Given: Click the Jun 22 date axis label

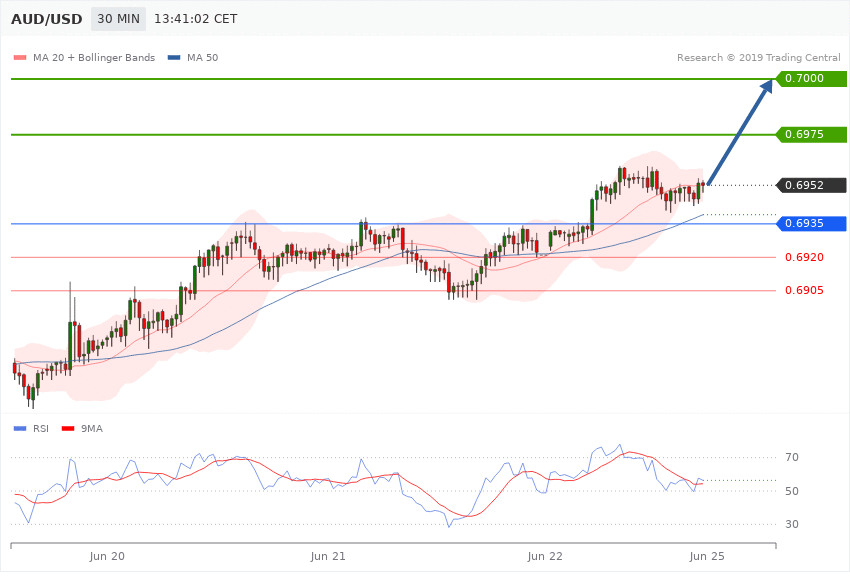Looking at the screenshot, I should (545, 556).
